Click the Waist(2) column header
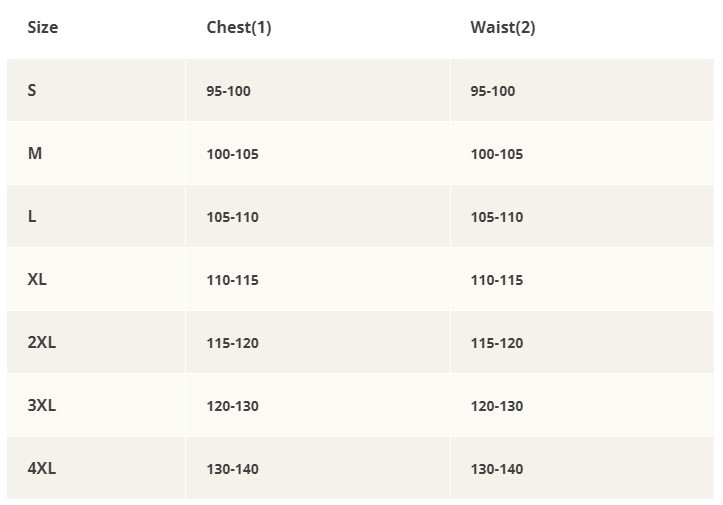The image size is (723, 505). 503,27
